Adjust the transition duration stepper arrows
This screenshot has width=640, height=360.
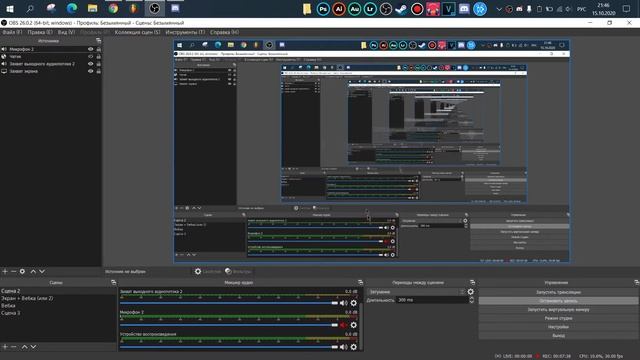click(471, 300)
